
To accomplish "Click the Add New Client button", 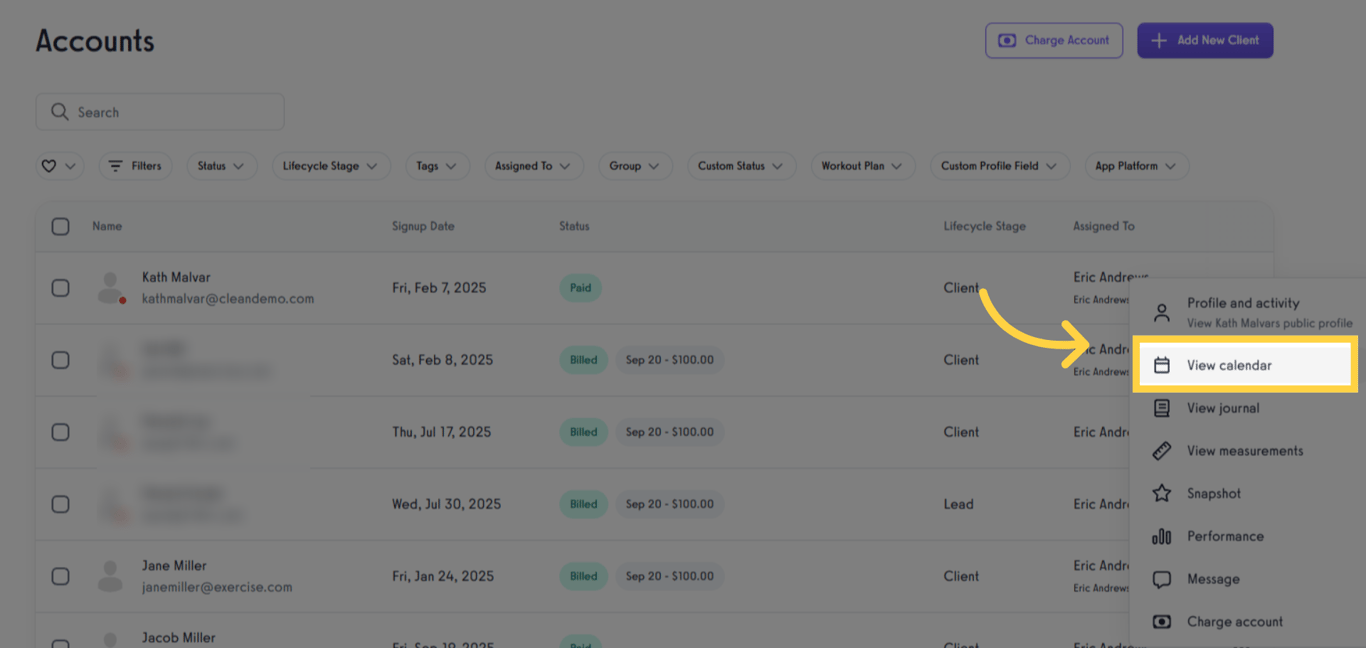I will coord(1205,40).
